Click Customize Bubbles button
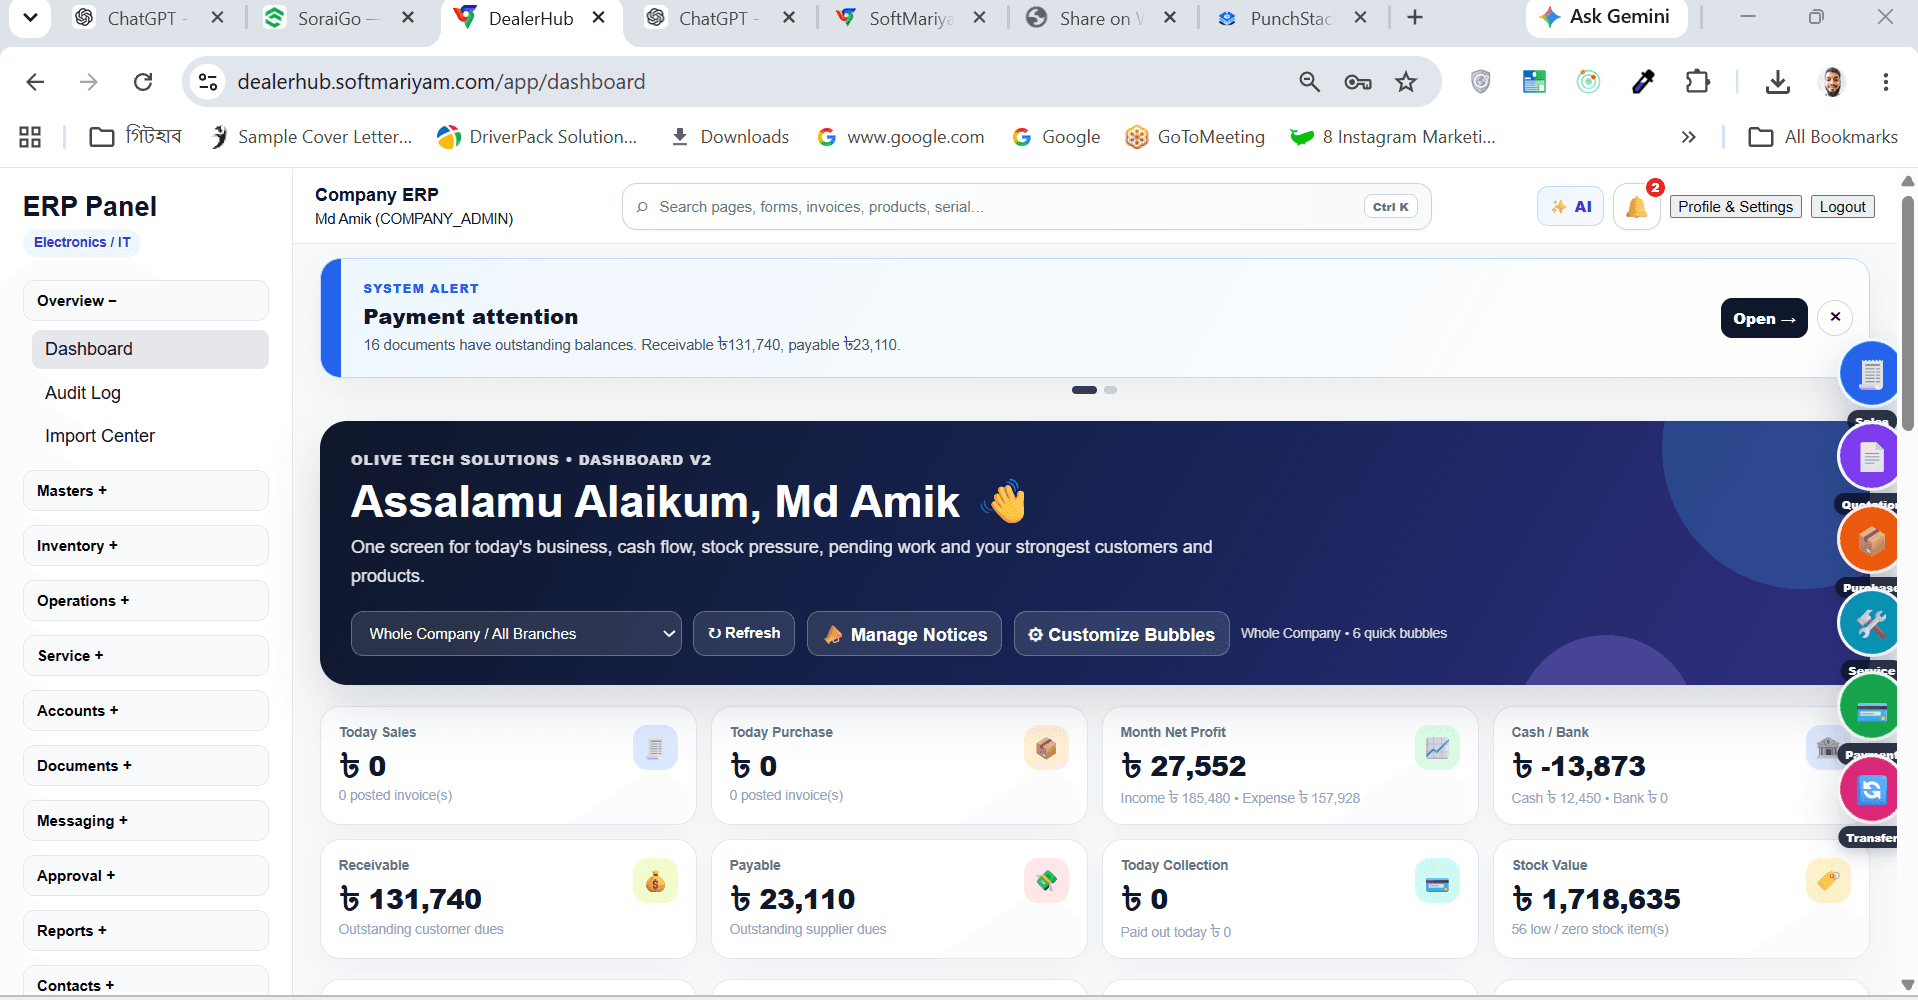Image resolution: width=1918 pixels, height=1000 pixels. pyautogui.click(x=1122, y=634)
